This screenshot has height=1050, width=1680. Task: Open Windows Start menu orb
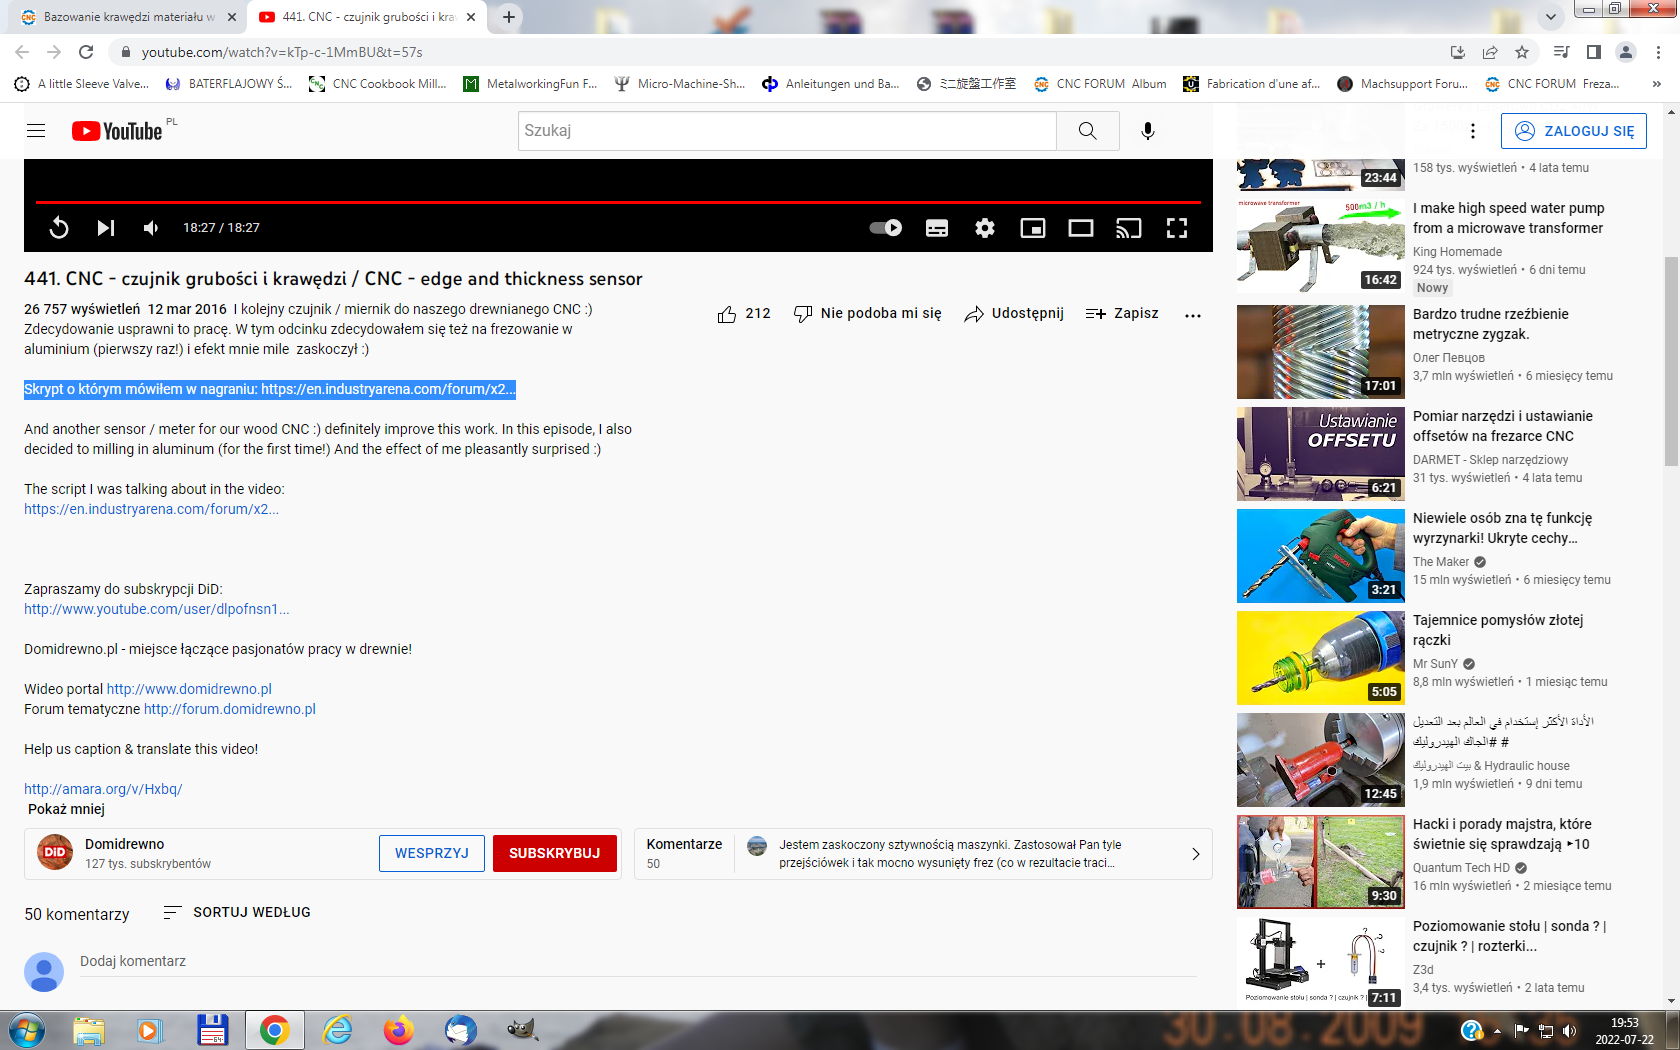26,1030
